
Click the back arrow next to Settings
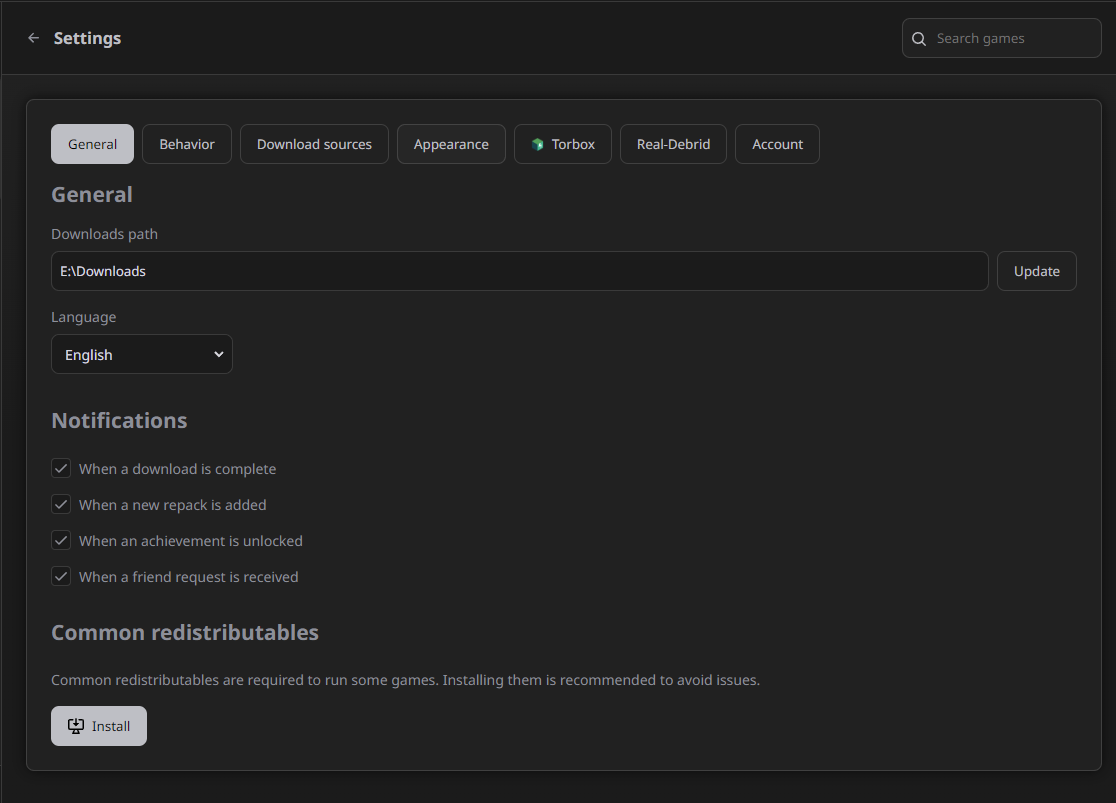tap(34, 38)
